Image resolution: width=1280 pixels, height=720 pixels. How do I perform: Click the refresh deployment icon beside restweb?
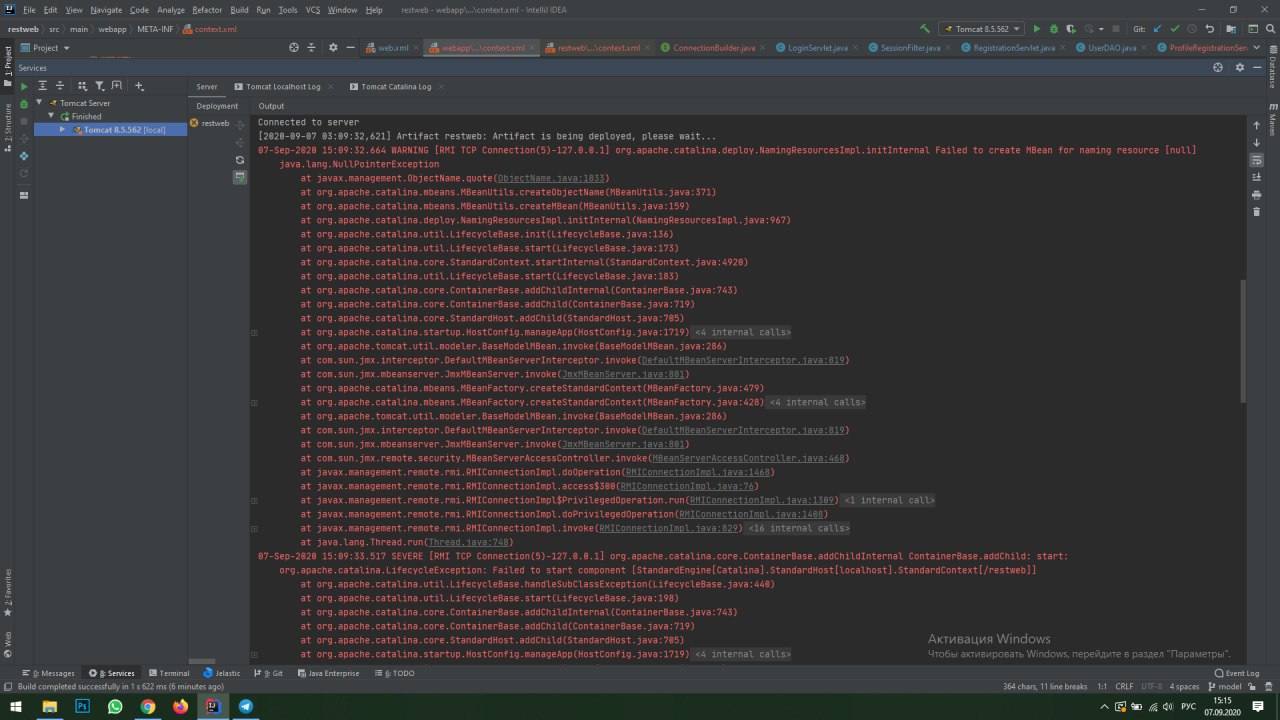coord(240,160)
